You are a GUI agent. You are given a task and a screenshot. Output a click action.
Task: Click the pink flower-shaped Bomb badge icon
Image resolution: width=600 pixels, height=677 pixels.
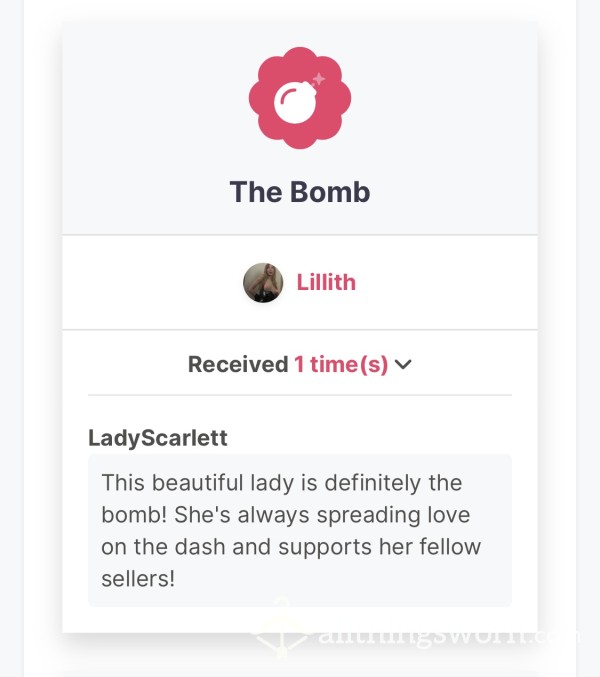coord(300,98)
